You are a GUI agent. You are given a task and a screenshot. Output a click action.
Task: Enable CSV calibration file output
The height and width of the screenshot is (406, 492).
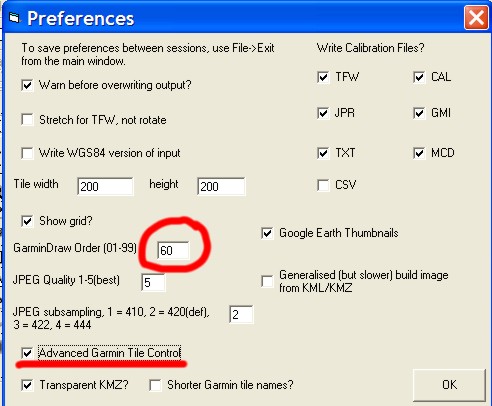pos(323,185)
